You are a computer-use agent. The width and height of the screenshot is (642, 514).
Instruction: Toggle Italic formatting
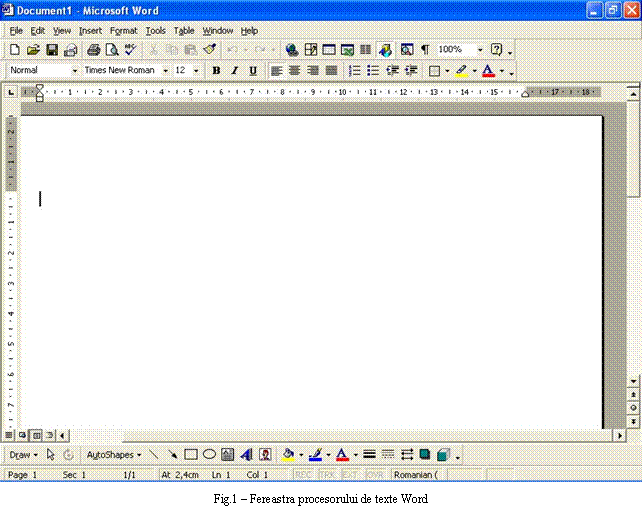(x=234, y=71)
